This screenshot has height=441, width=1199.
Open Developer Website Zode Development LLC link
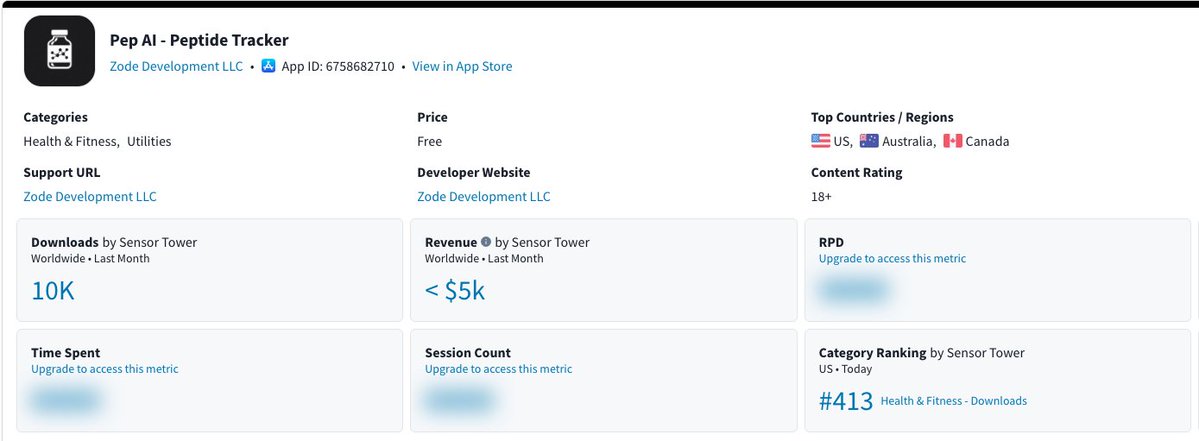tap(483, 196)
